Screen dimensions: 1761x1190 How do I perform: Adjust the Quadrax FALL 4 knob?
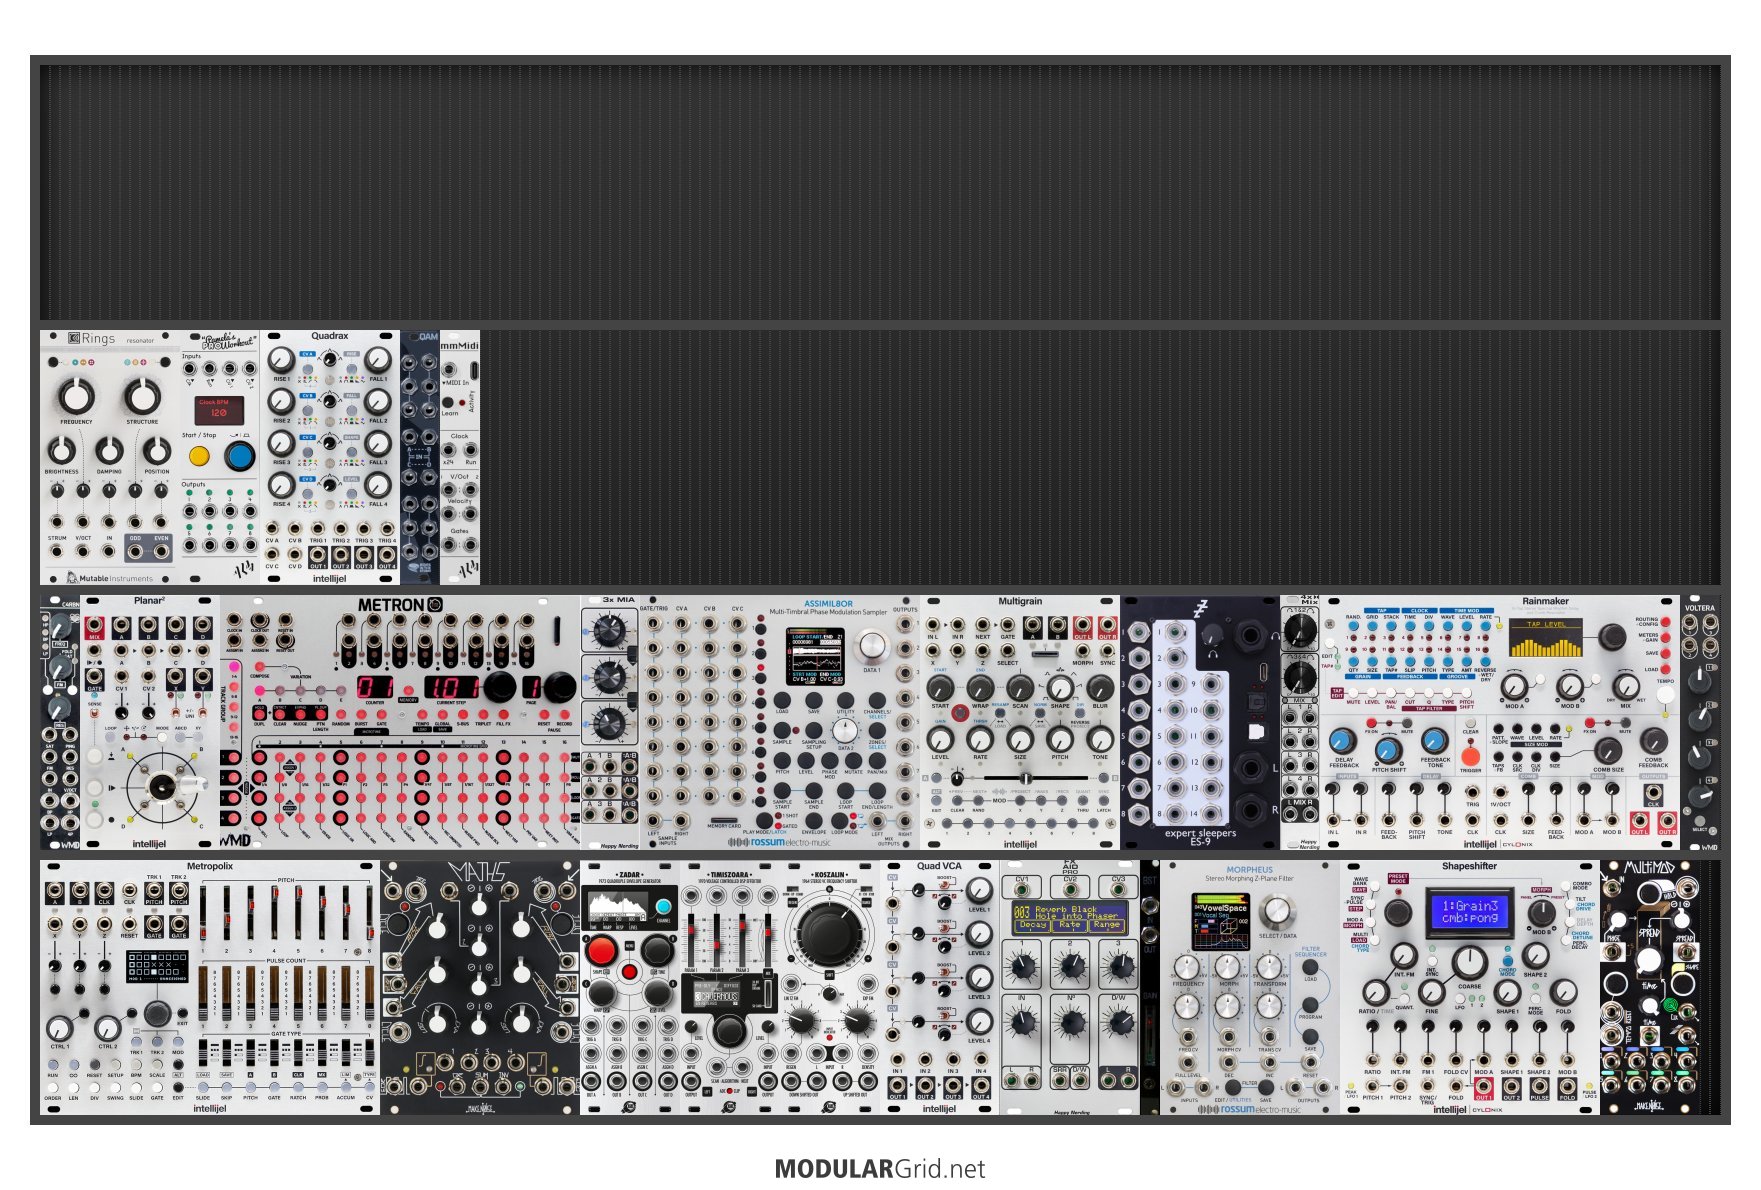click(x=378, y=485)
